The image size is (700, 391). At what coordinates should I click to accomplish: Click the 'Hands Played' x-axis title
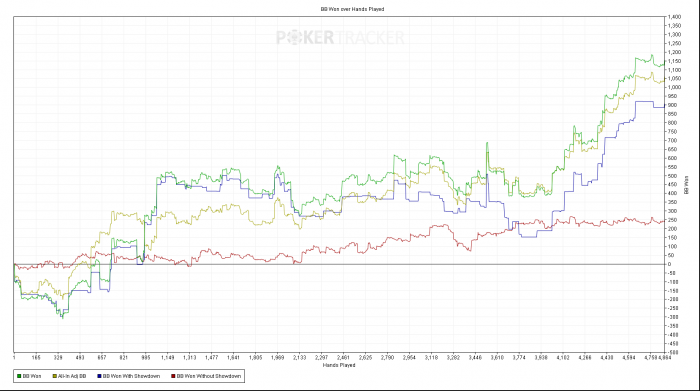click(339, 365)
